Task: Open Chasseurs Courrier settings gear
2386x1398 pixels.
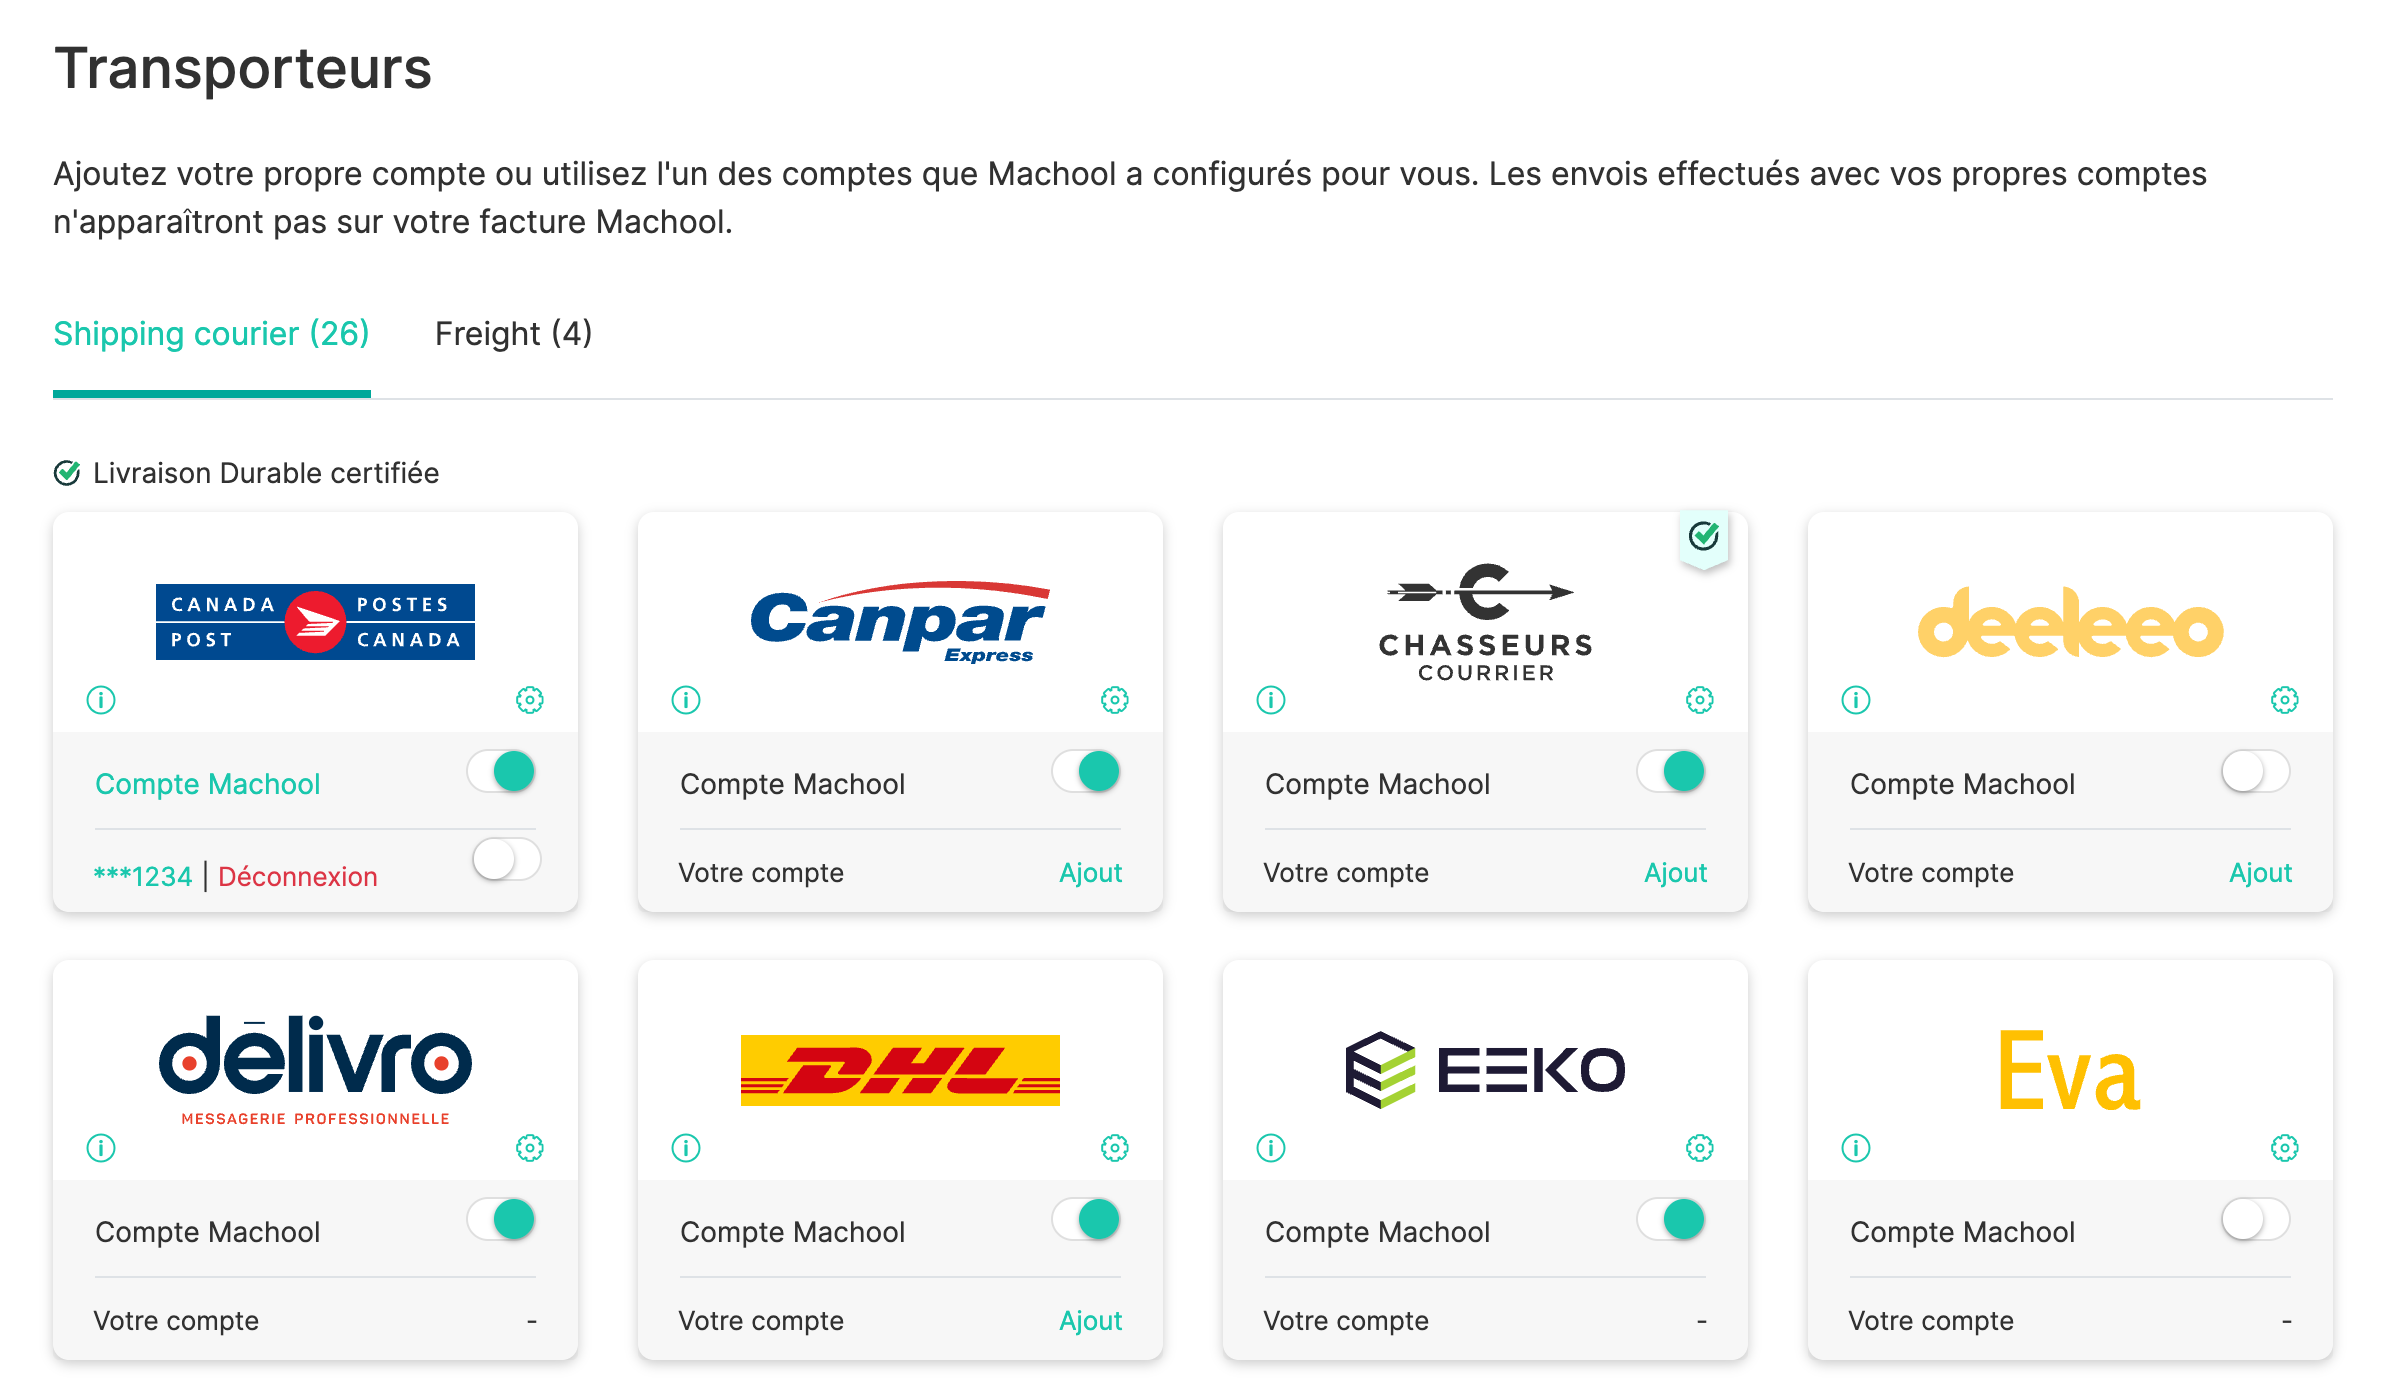Action: [1699, 700]
